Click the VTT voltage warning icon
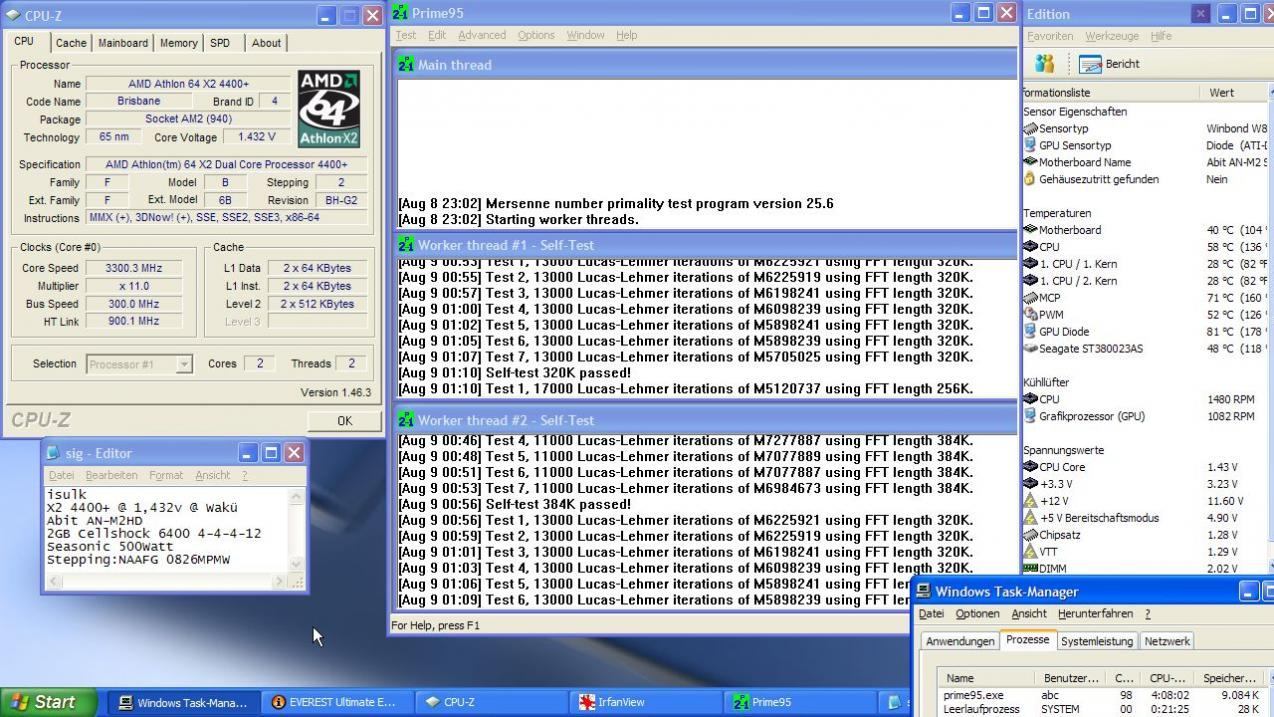The image size is (1274, 717). 1030,552
